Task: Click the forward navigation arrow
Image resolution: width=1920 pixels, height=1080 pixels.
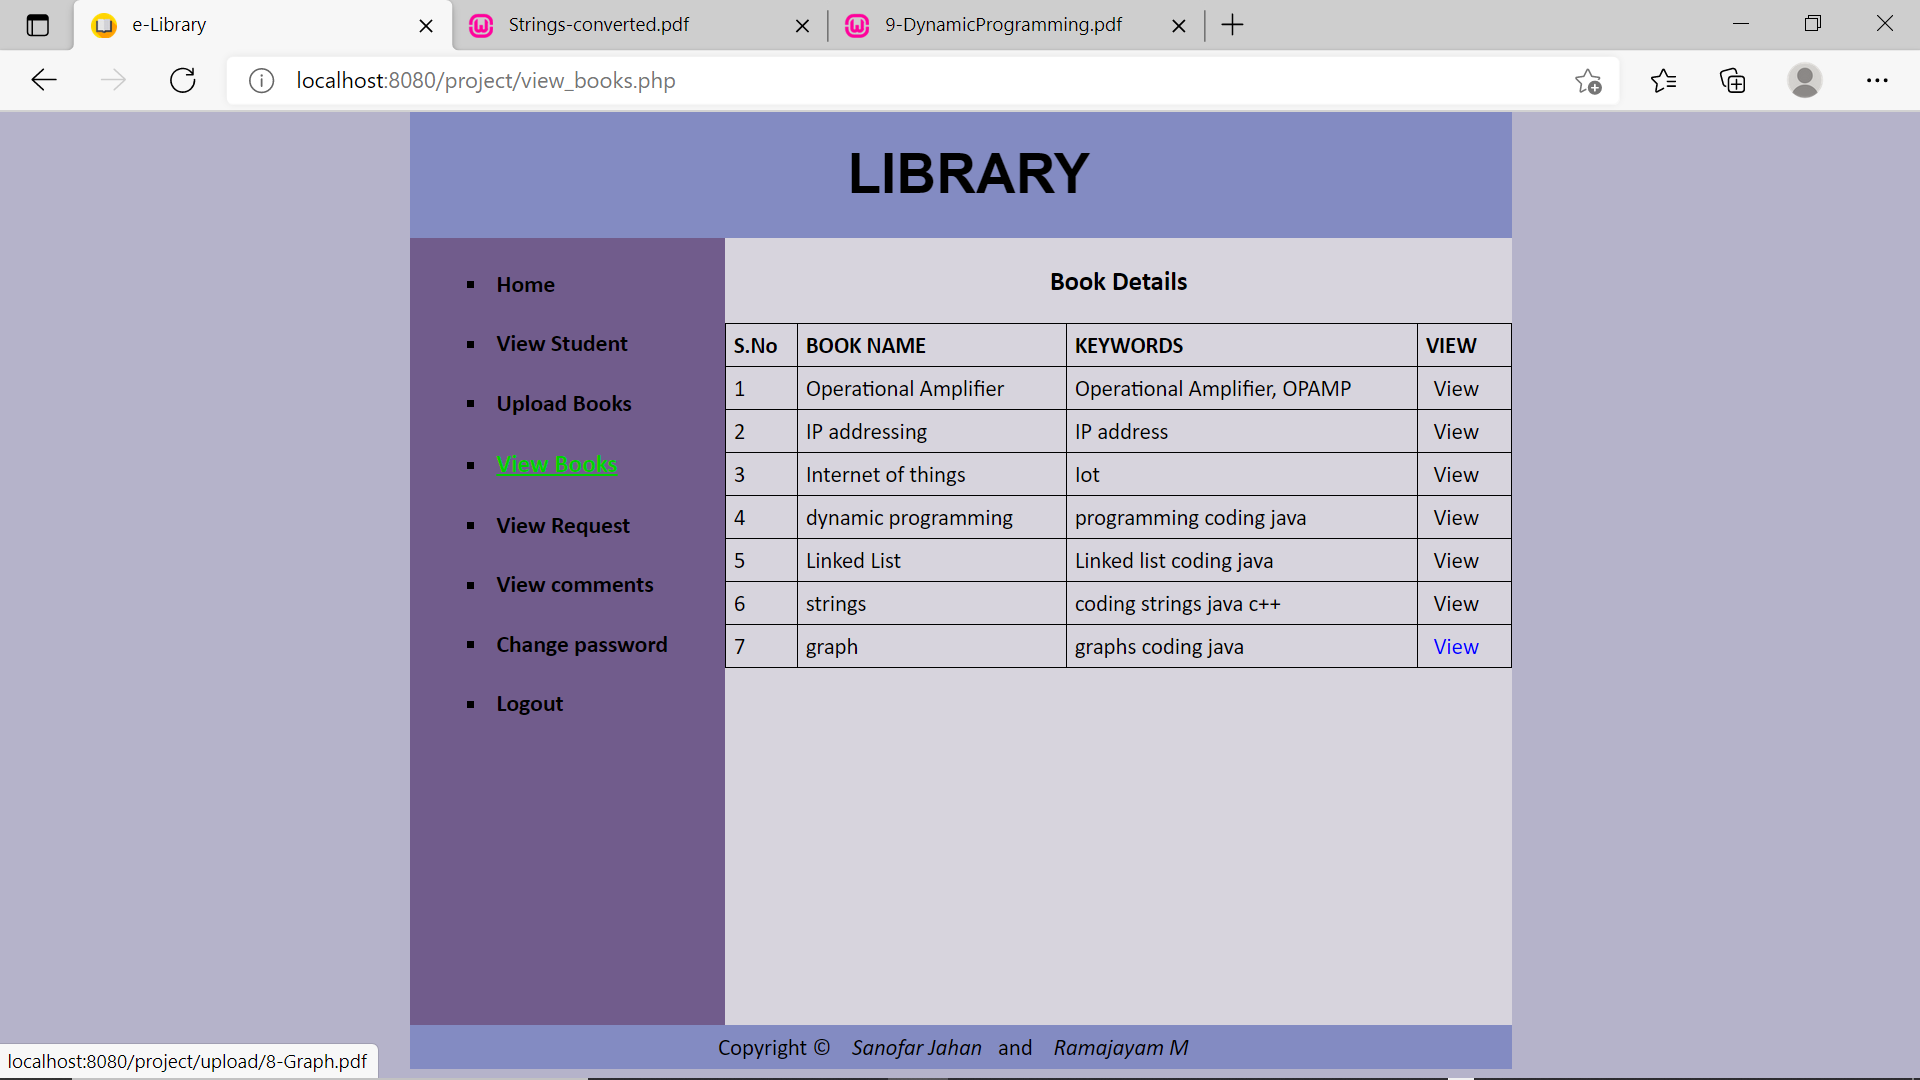Action: tap(113, 80)
